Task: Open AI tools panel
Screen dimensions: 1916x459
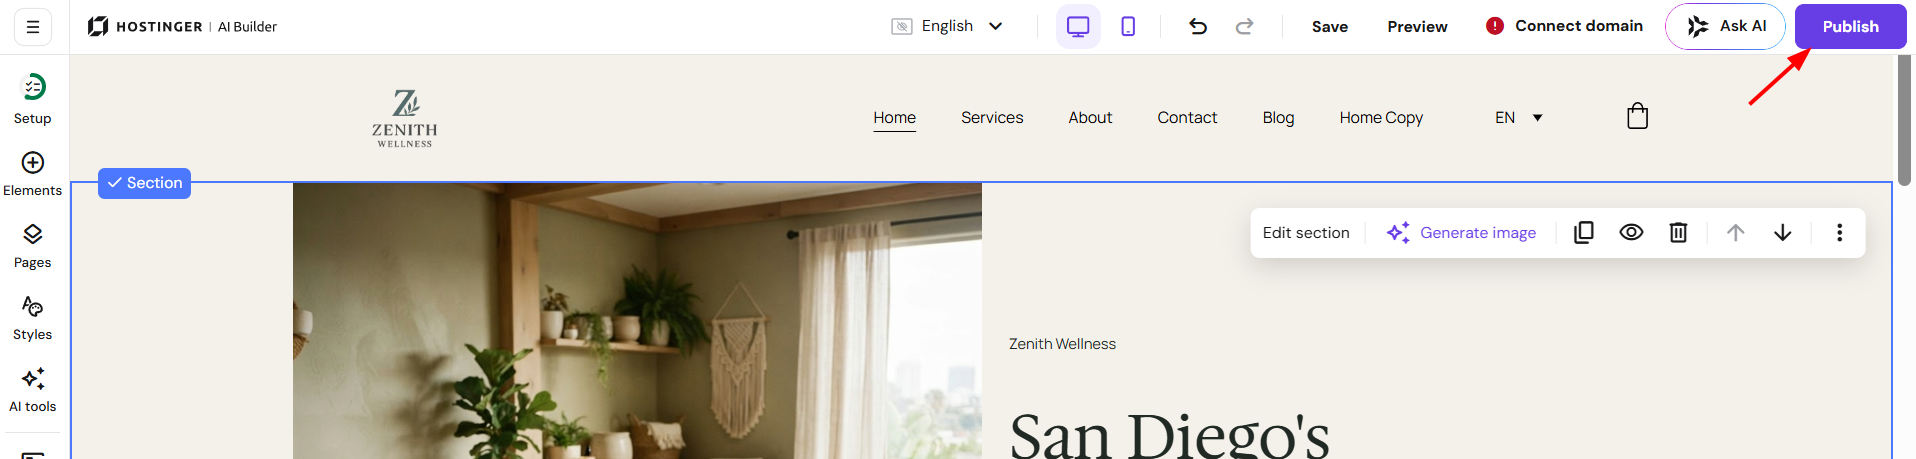Action: click(33, 390)
